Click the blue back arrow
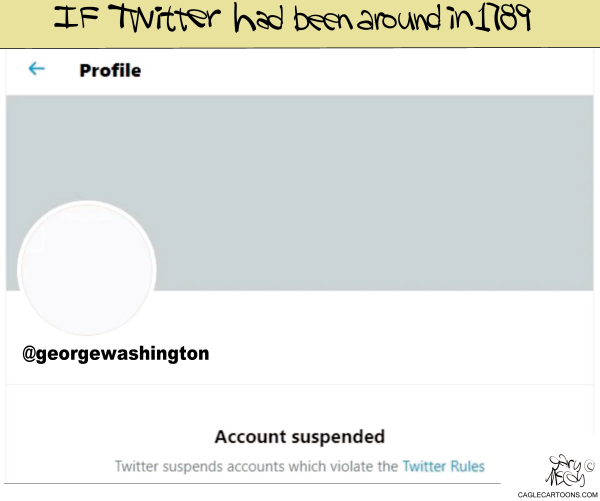Image resolution: width=600 pixels, height=501 pixels. (x=37, y=69)
